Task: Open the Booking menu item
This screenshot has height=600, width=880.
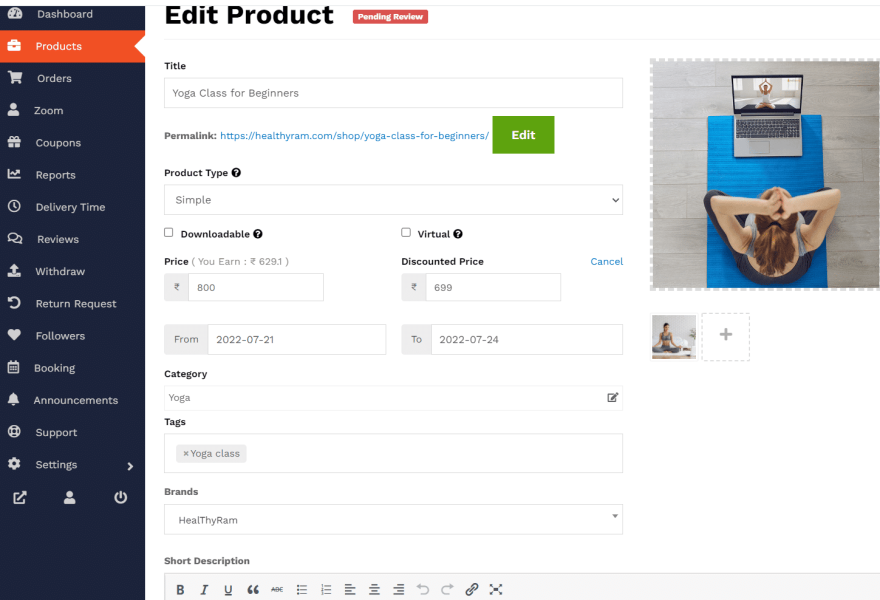Action: coord(72,368)
